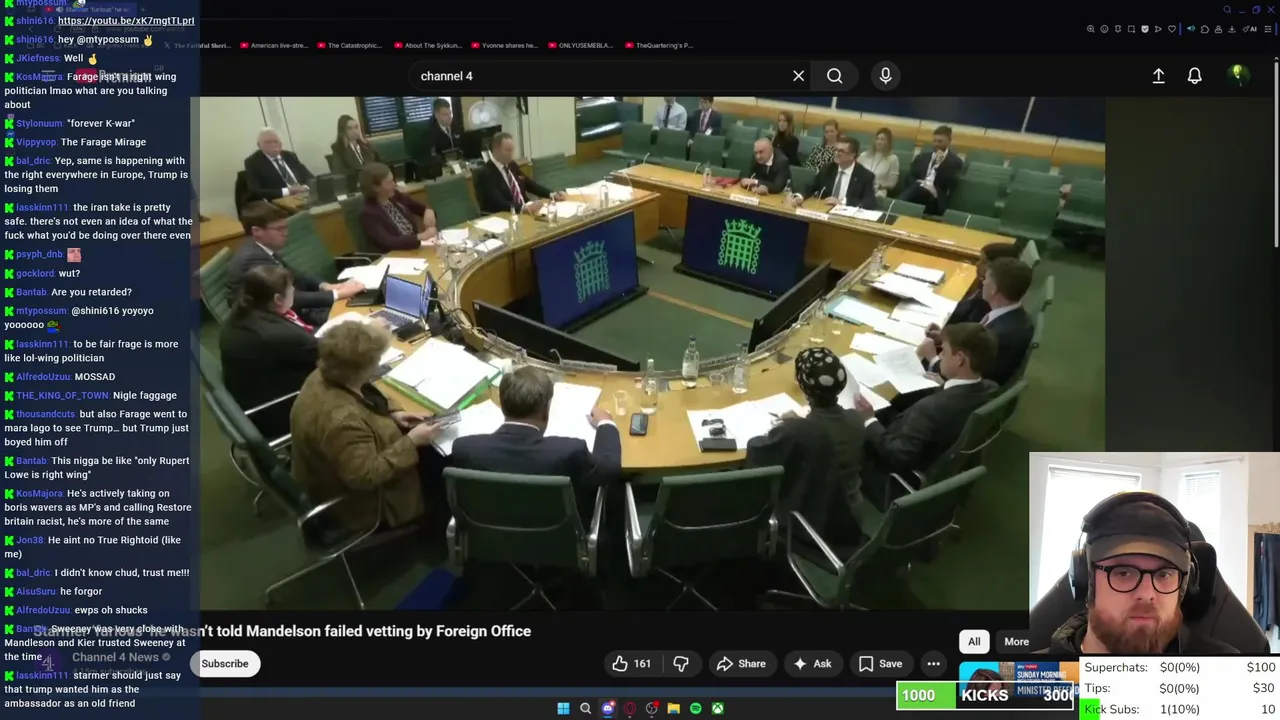The width and height of the screenshot is (1280, 720).
Task: Click chat username 'Vippyvop'
Action: (36, 142)
